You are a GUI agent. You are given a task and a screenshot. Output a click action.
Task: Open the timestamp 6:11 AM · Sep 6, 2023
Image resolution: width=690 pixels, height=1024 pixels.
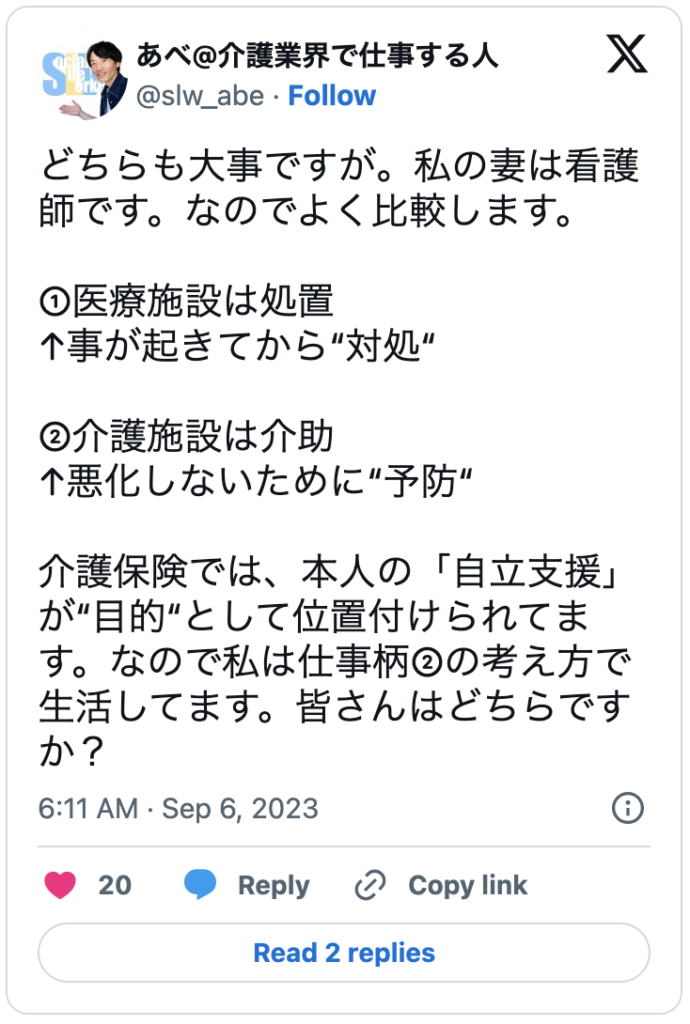click(178, 808)
